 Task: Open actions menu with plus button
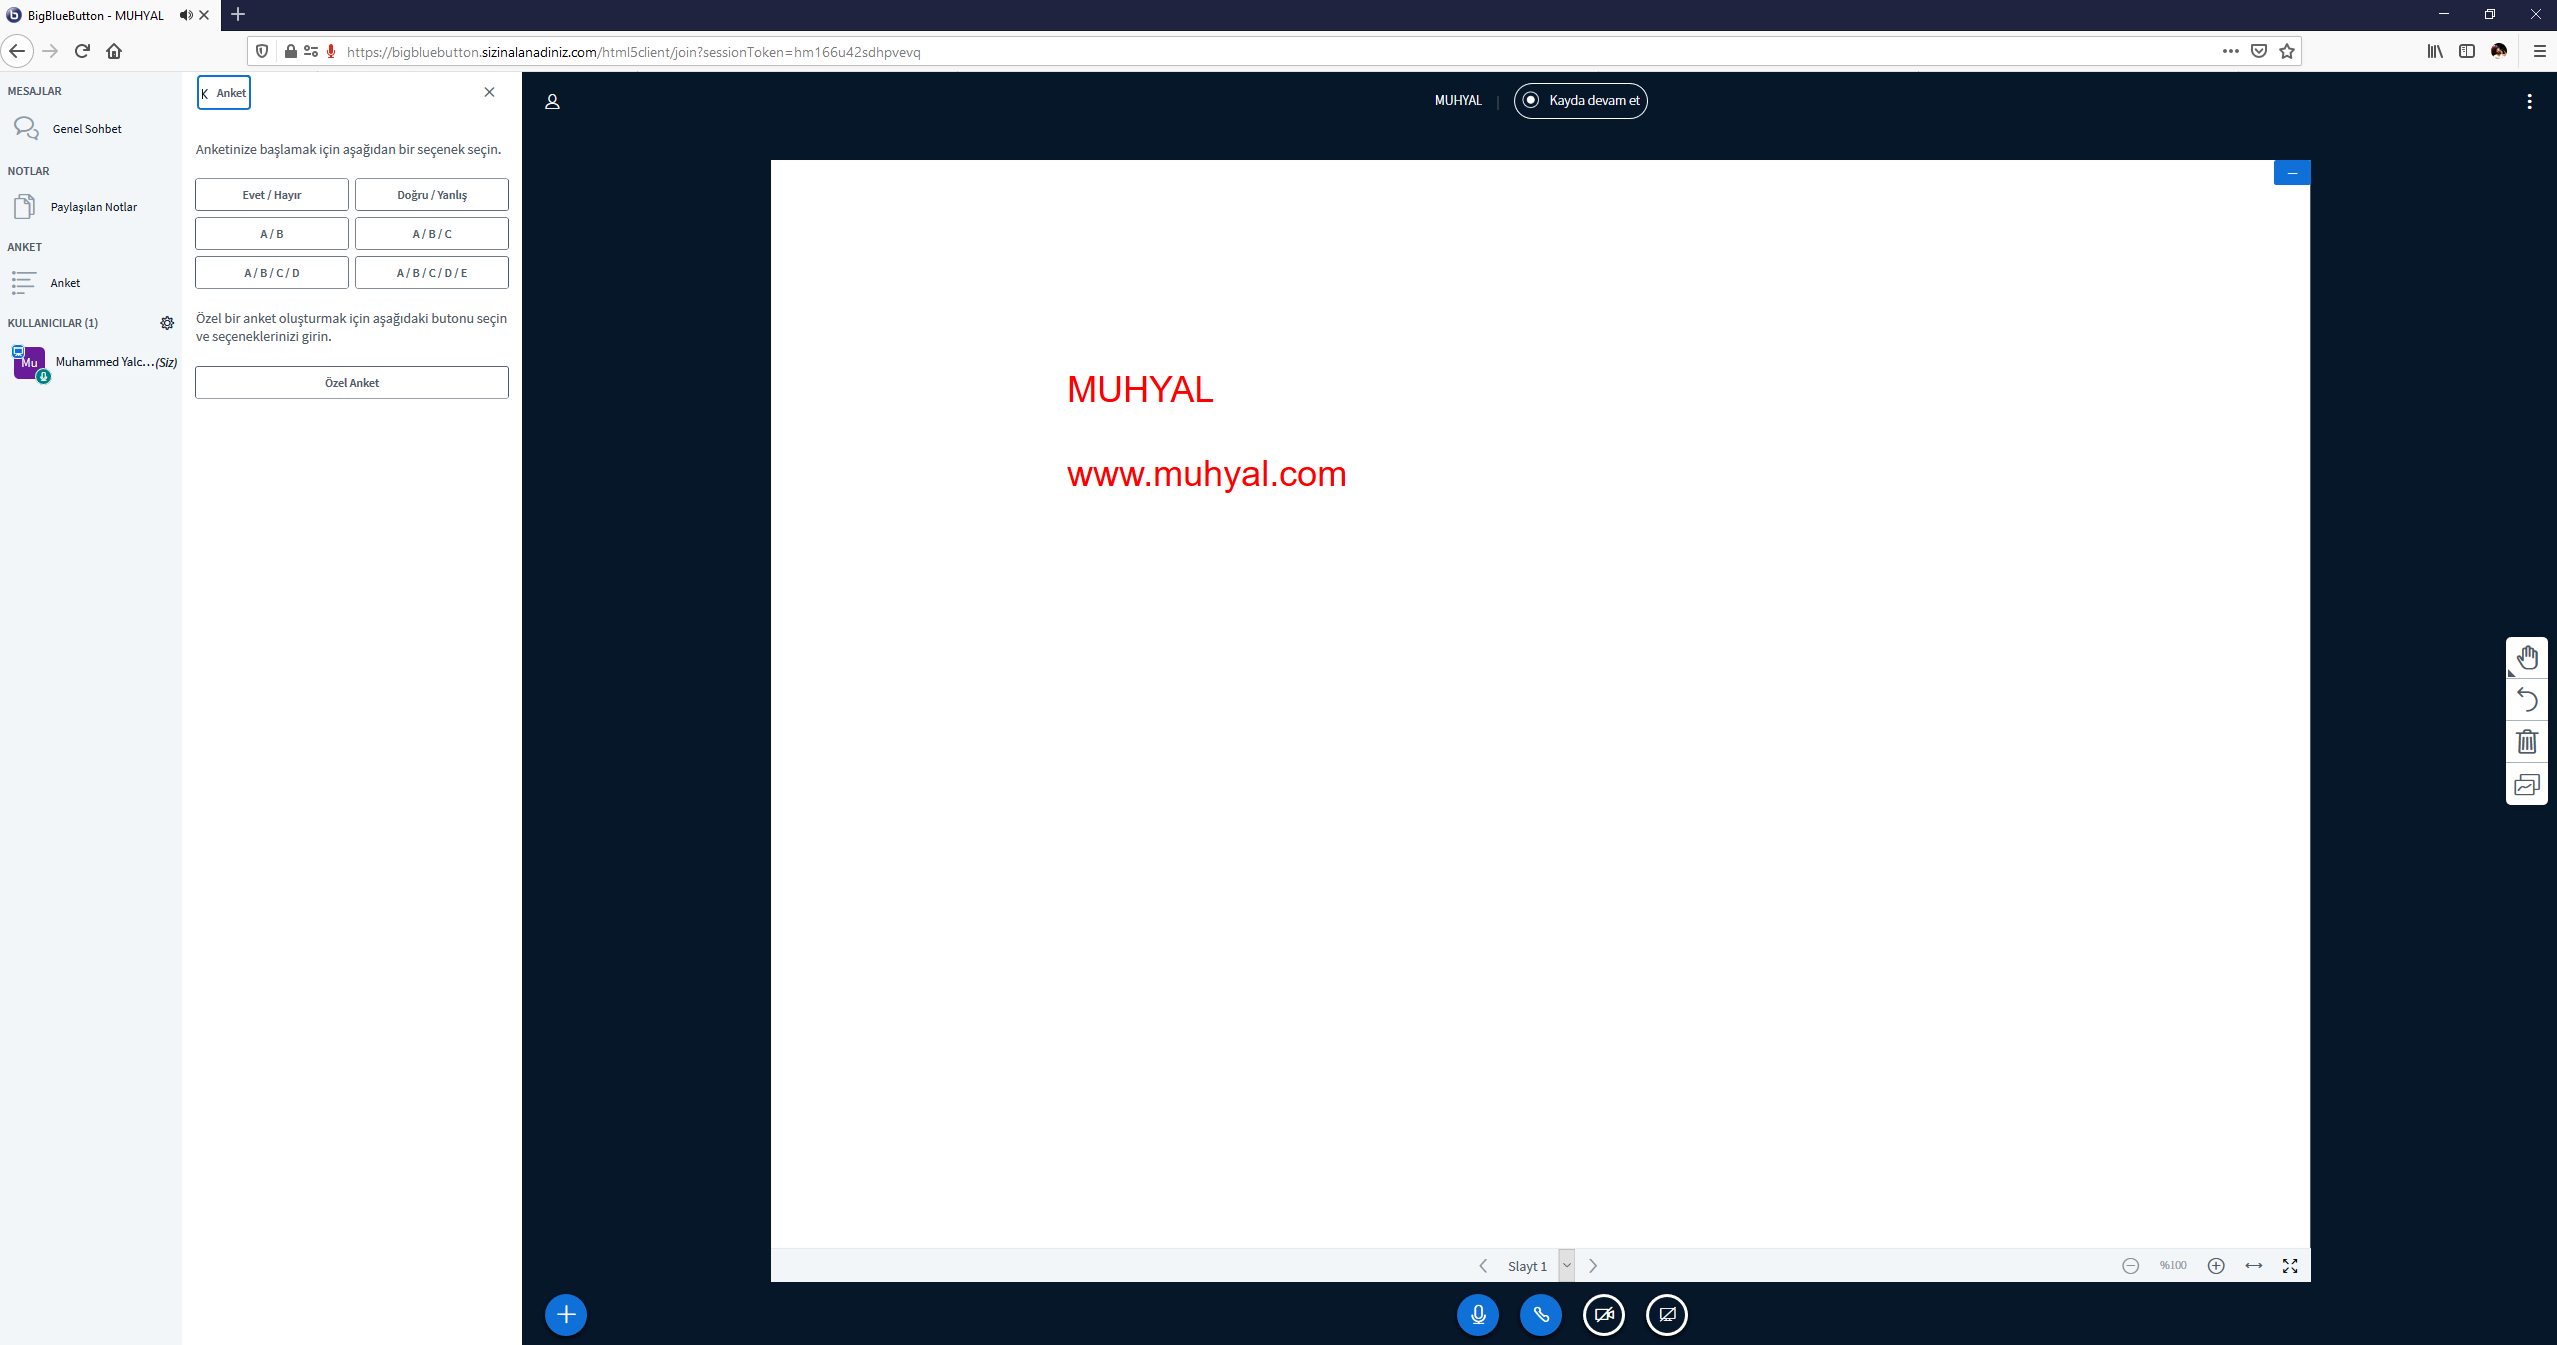pos(566,1315)
